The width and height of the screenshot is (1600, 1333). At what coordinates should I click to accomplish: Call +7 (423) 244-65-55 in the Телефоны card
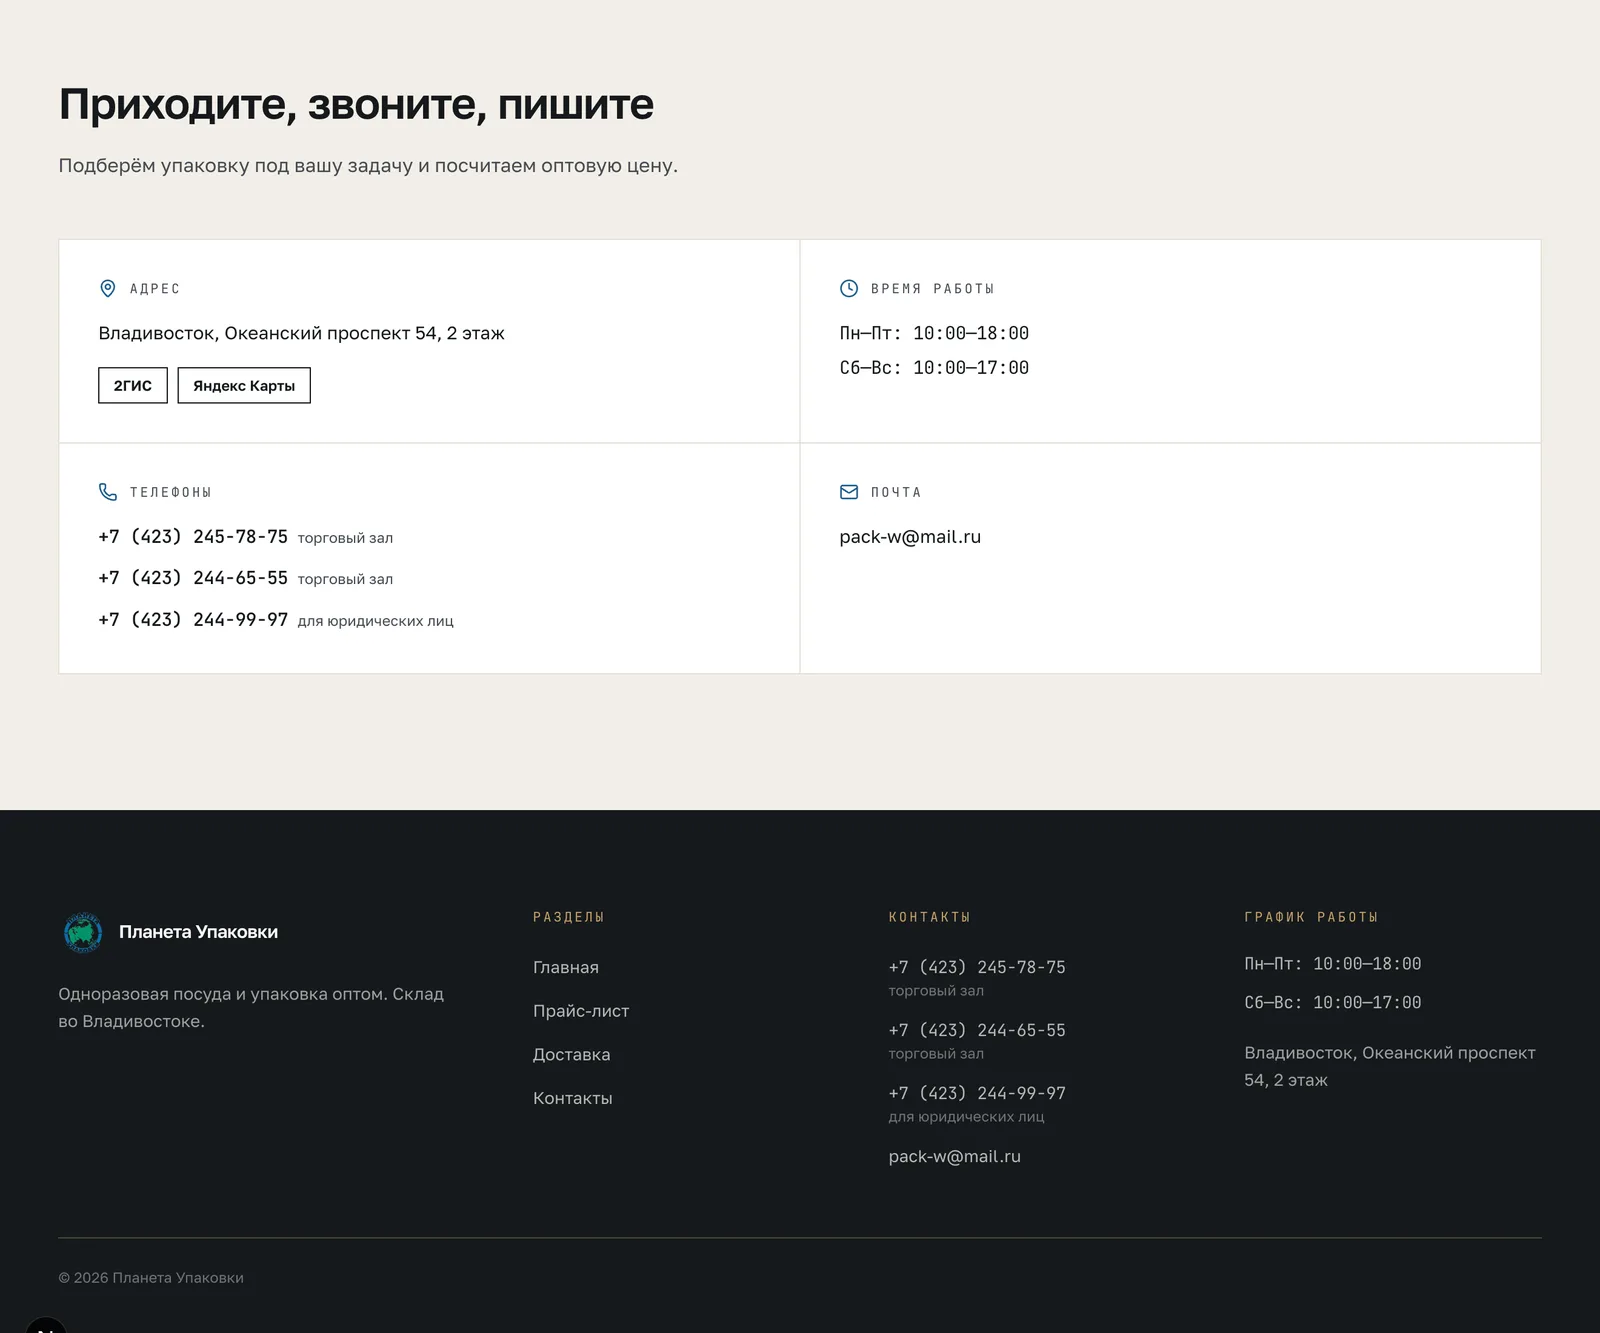tap(193, 578)
